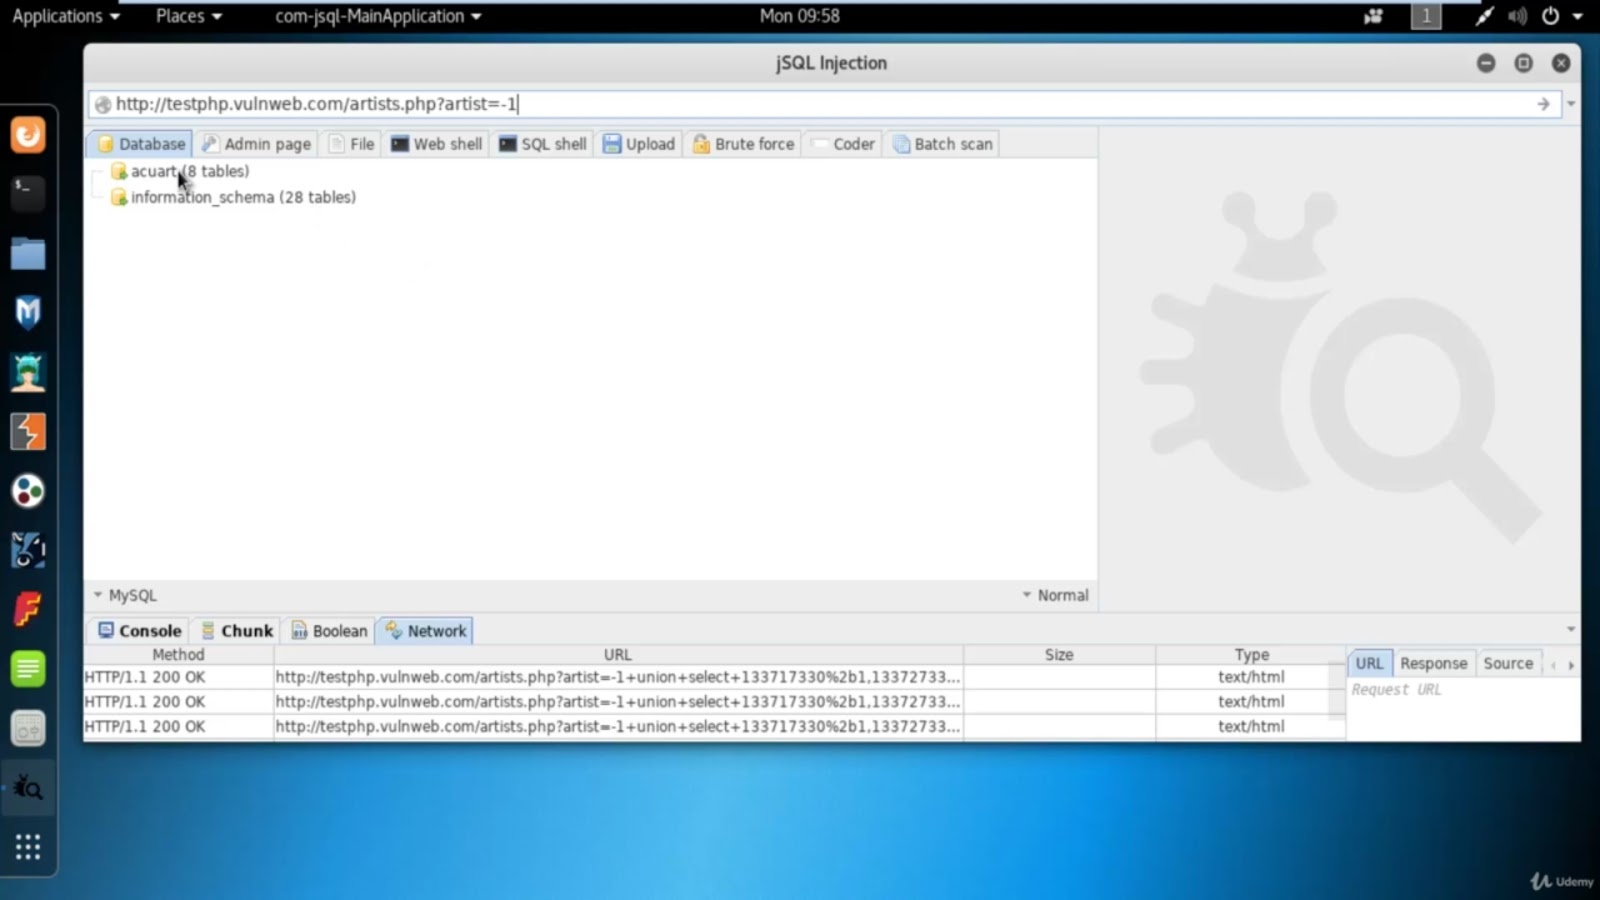Image resolution: width=1600 pixels, height=900 pixels.
Task: Click the Admin page key icon
Action: [x=210, y=143]
